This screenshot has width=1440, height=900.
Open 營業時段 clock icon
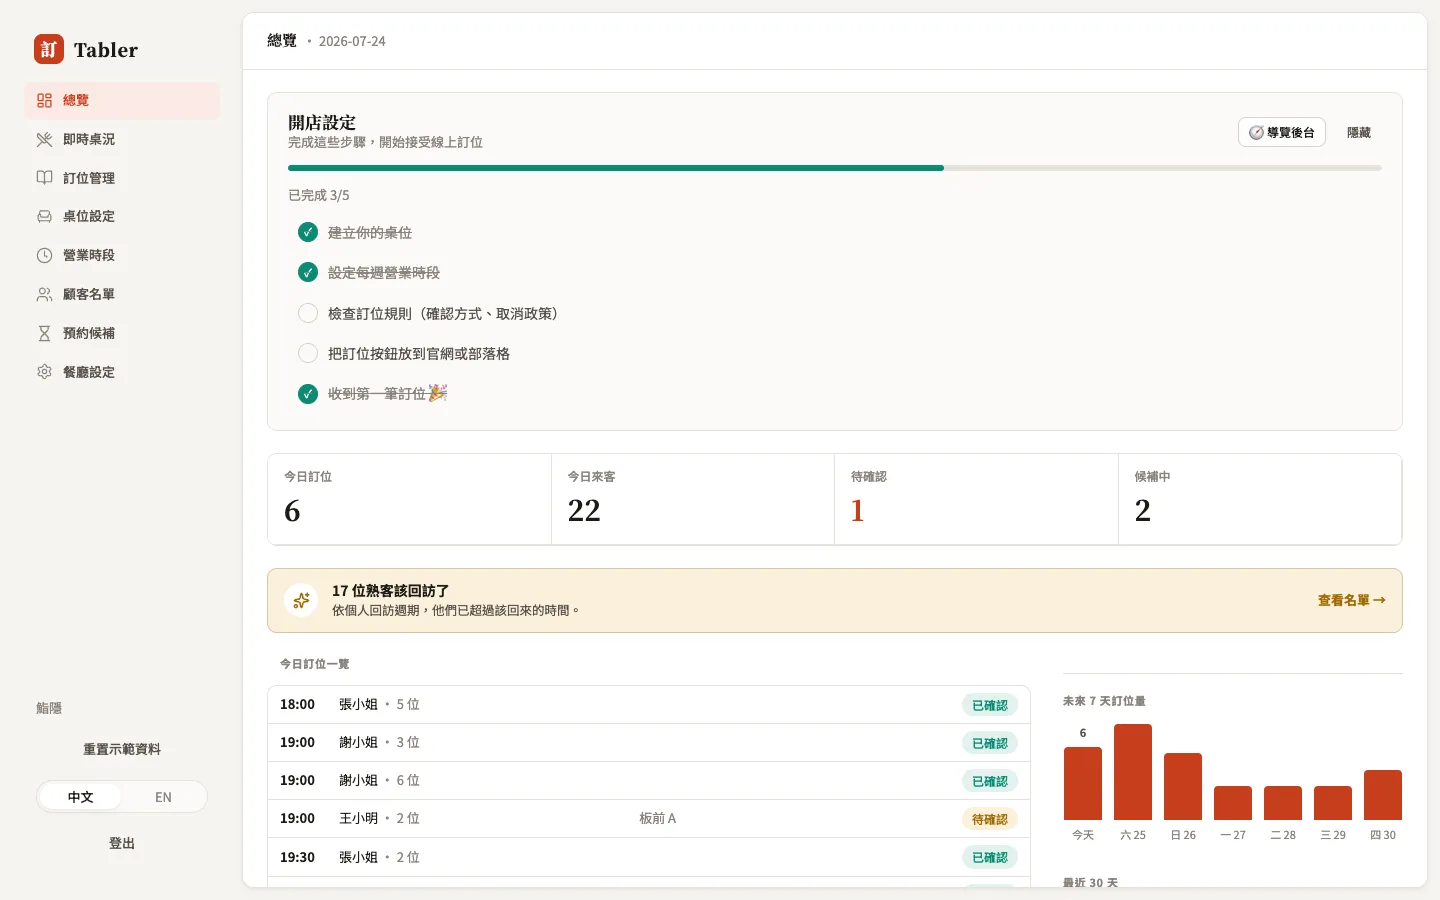coord(44,255)
